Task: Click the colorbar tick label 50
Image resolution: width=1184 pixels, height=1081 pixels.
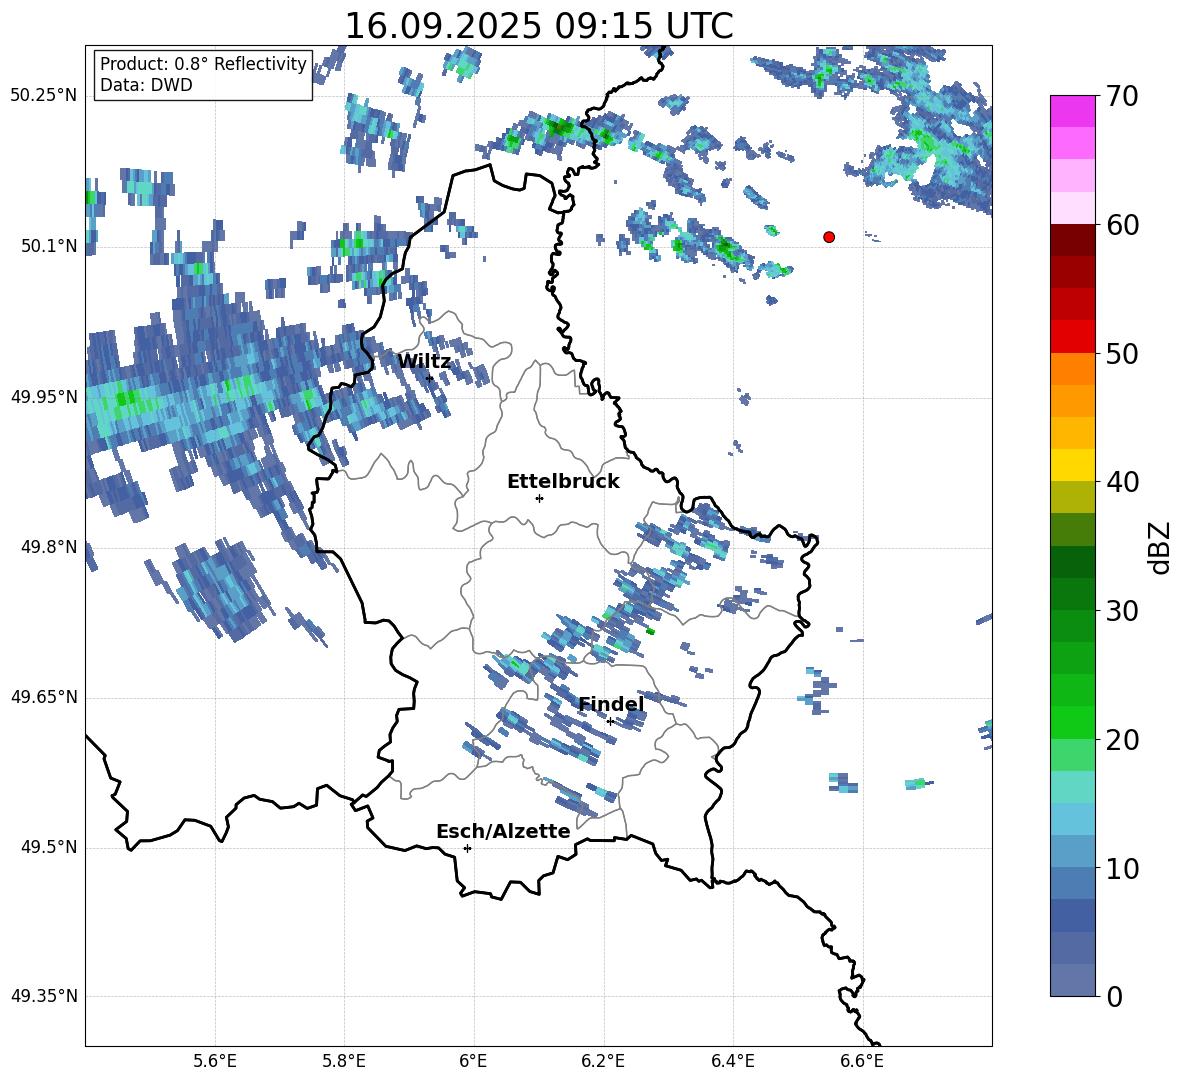Action: tap(1122, 353)
